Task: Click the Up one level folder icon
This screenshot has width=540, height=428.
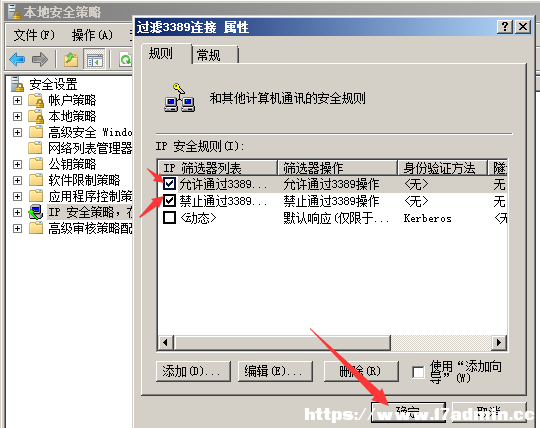Action: [71, 60]
